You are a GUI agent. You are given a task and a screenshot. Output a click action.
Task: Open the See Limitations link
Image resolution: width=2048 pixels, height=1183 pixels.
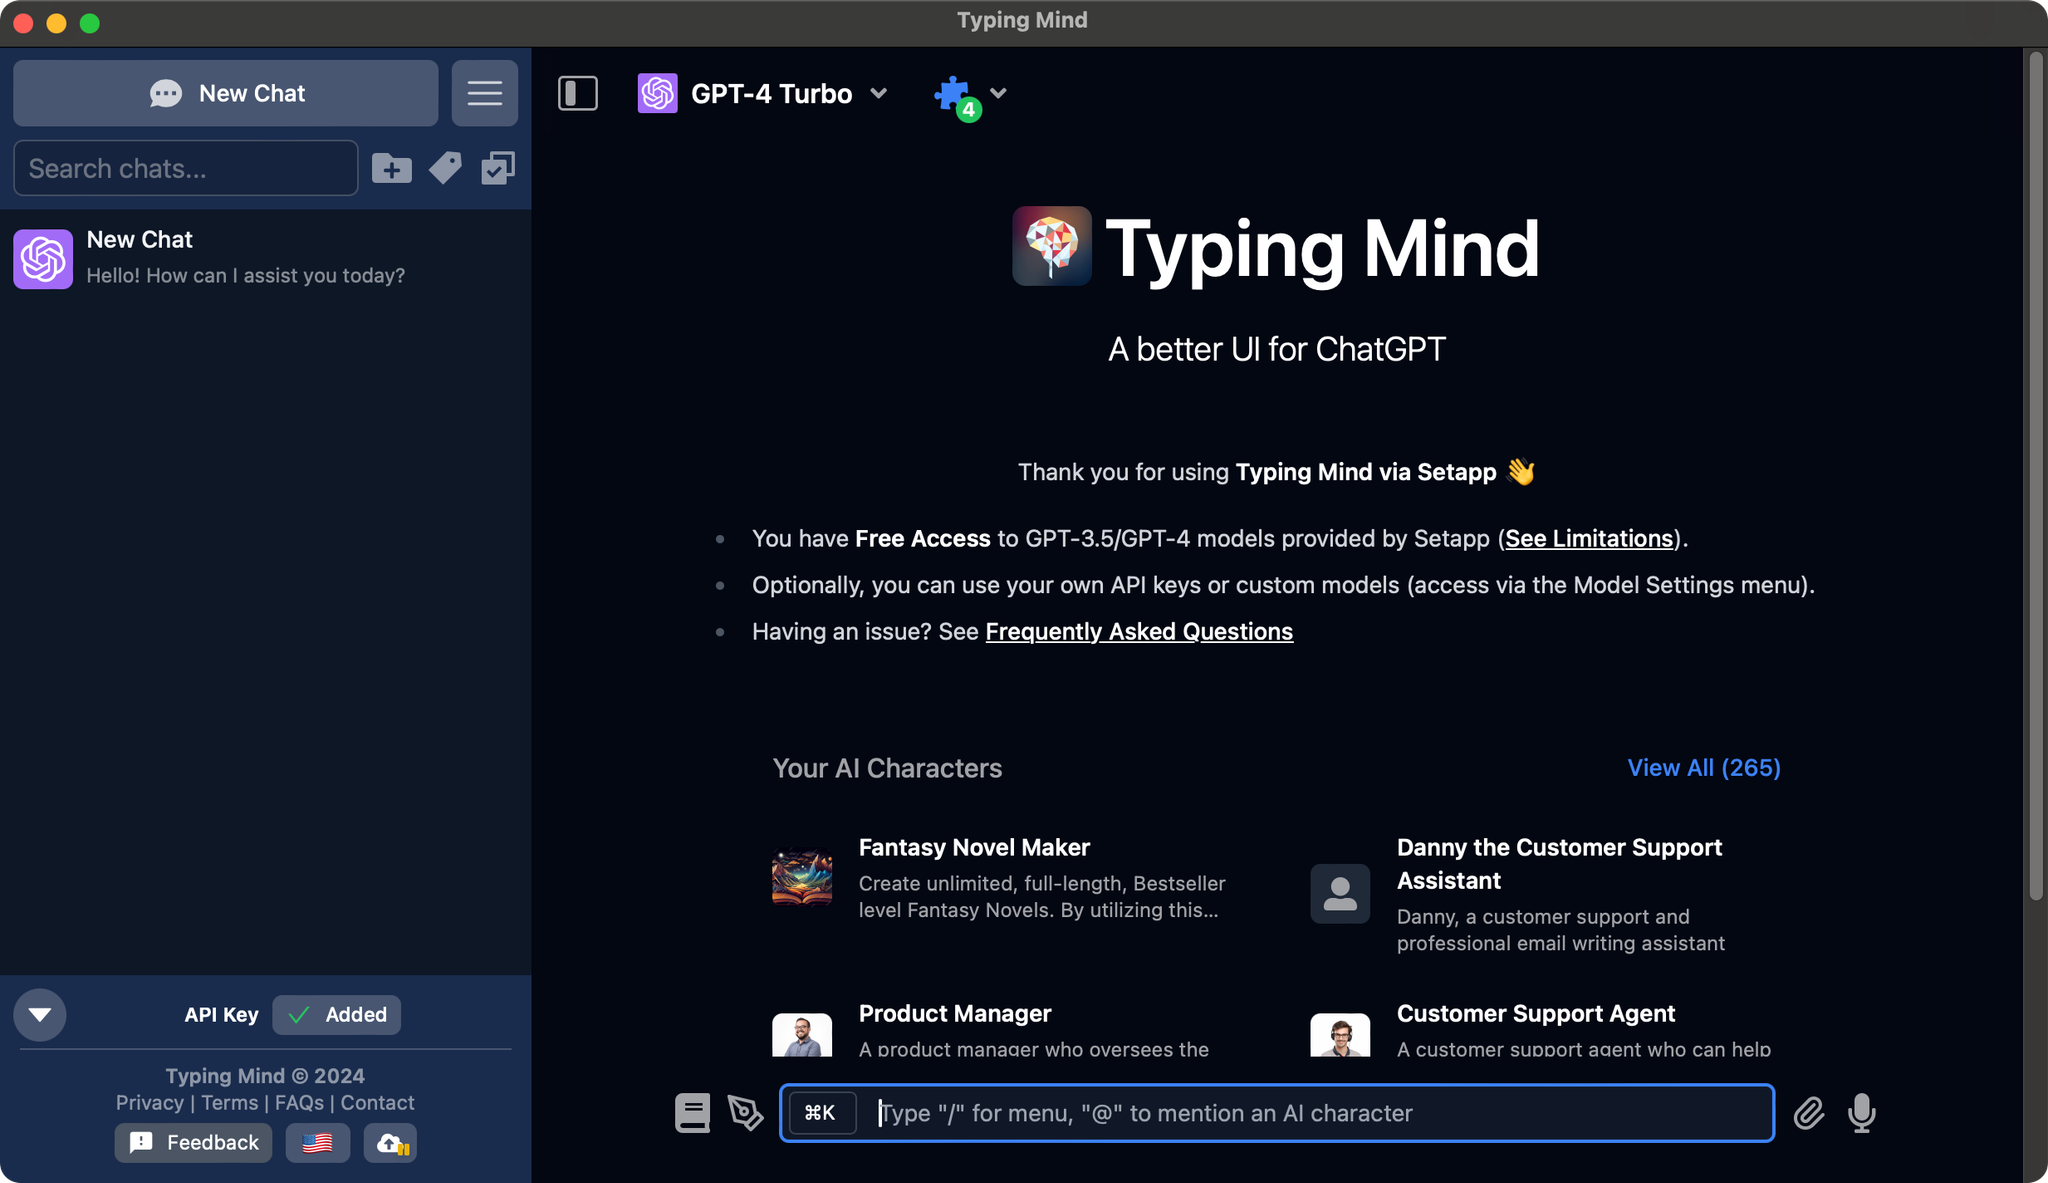pyautogui.click(x=1590, y=538)
